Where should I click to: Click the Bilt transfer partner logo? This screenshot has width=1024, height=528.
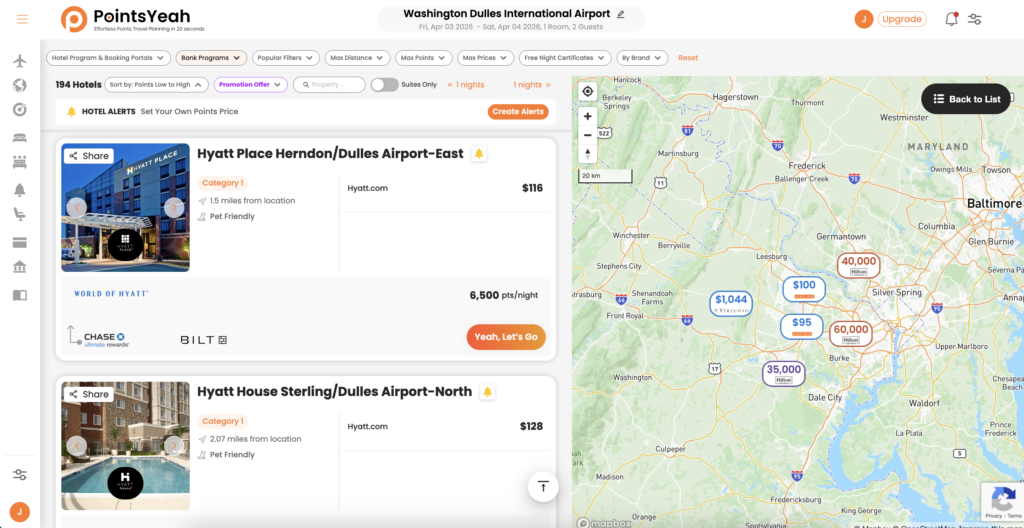point(203,340)
